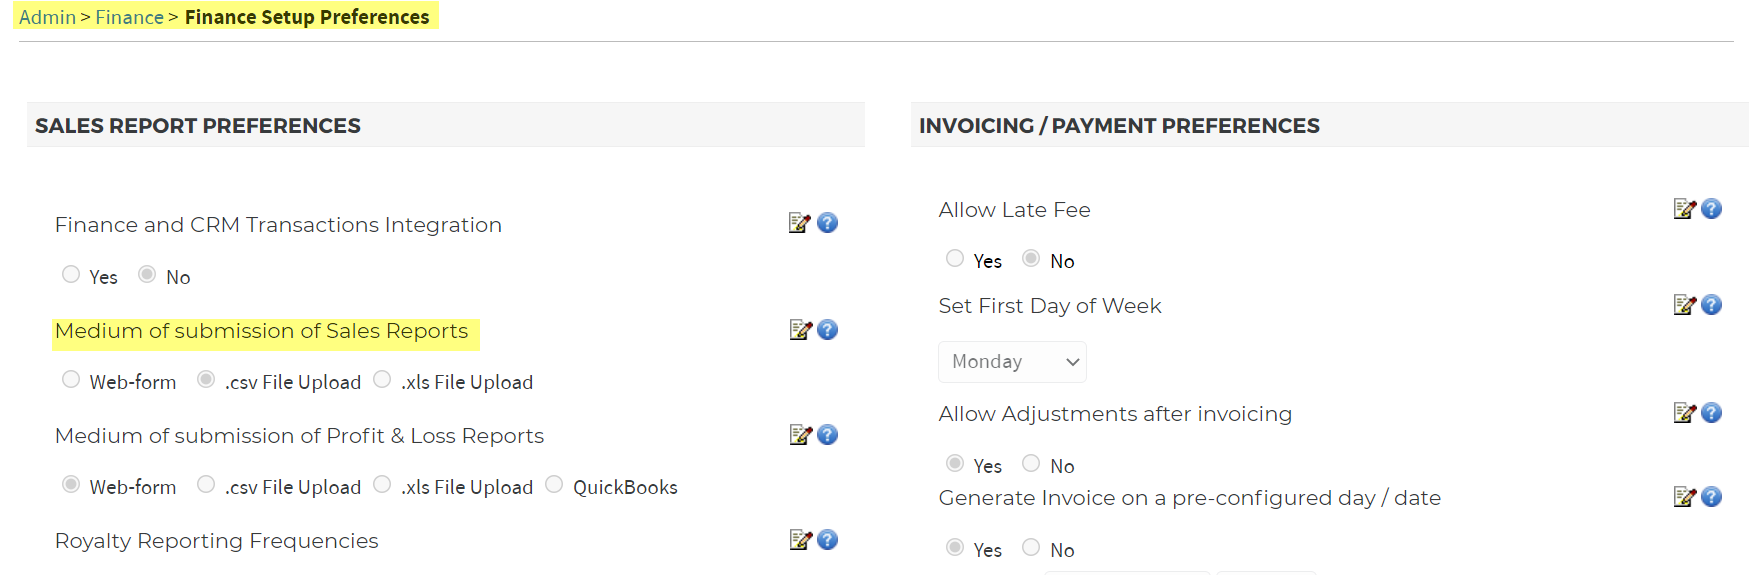Open help for Royalty Reporting Frequencies
The image size is (1755, 575).
click(827, 540)
